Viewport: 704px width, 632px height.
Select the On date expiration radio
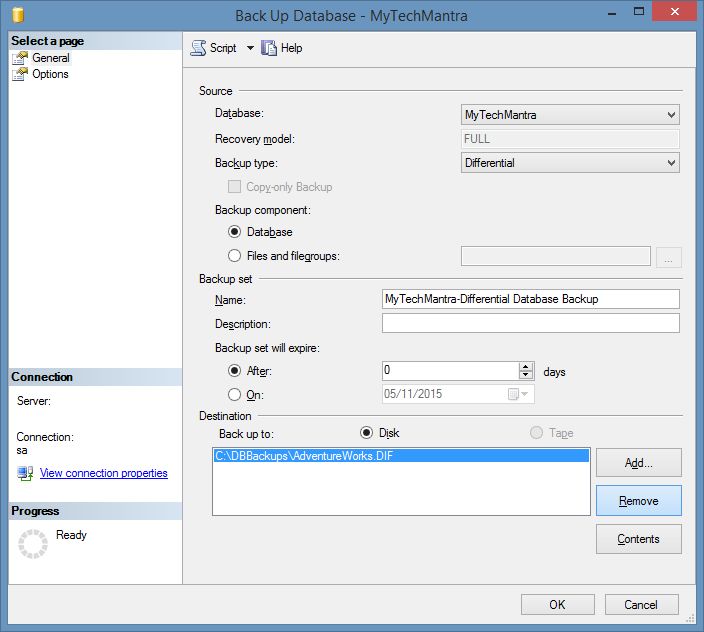[234, 395]
